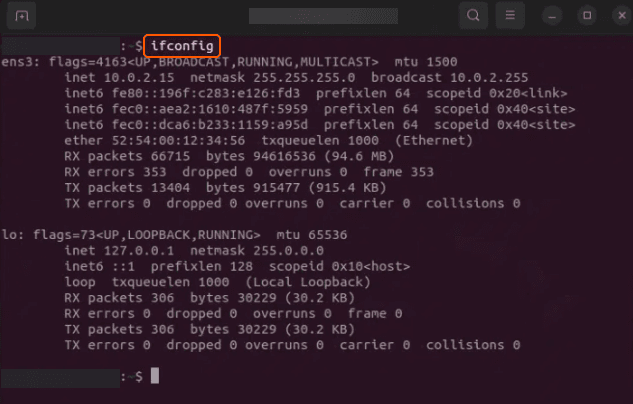
Task: Click the (Ethernet) label
Action: point(434,140)
